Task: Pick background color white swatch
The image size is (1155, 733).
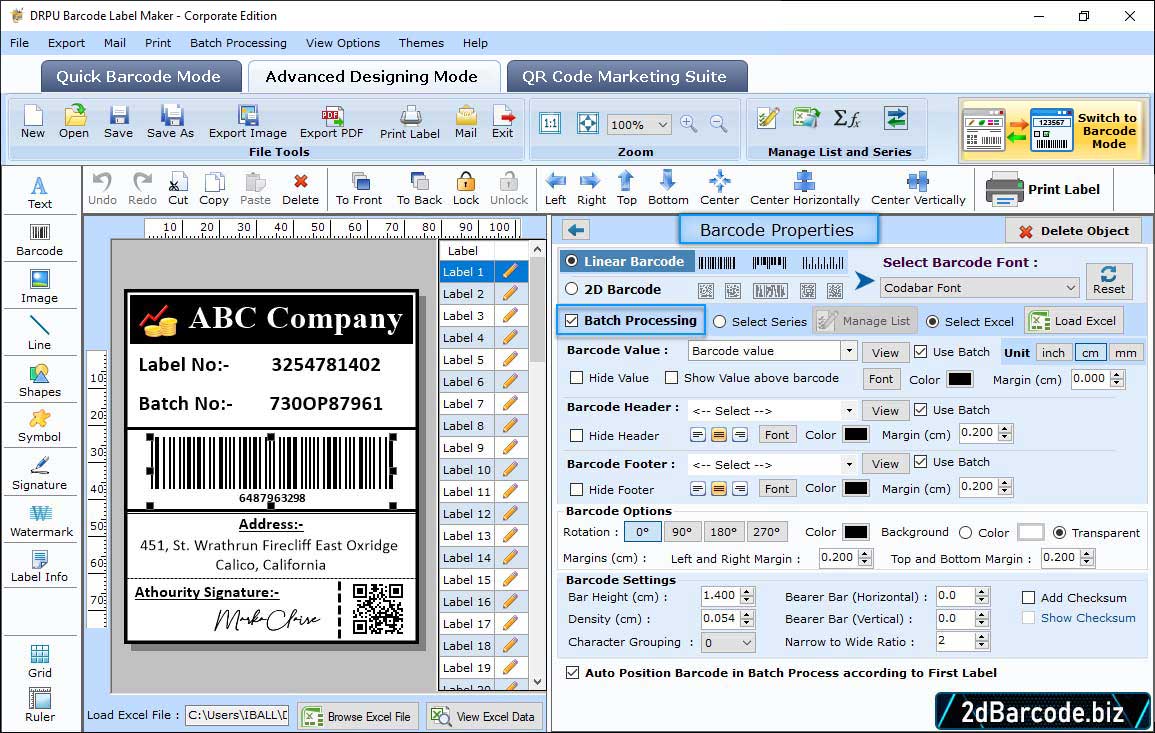Action: pos(1031,532)
